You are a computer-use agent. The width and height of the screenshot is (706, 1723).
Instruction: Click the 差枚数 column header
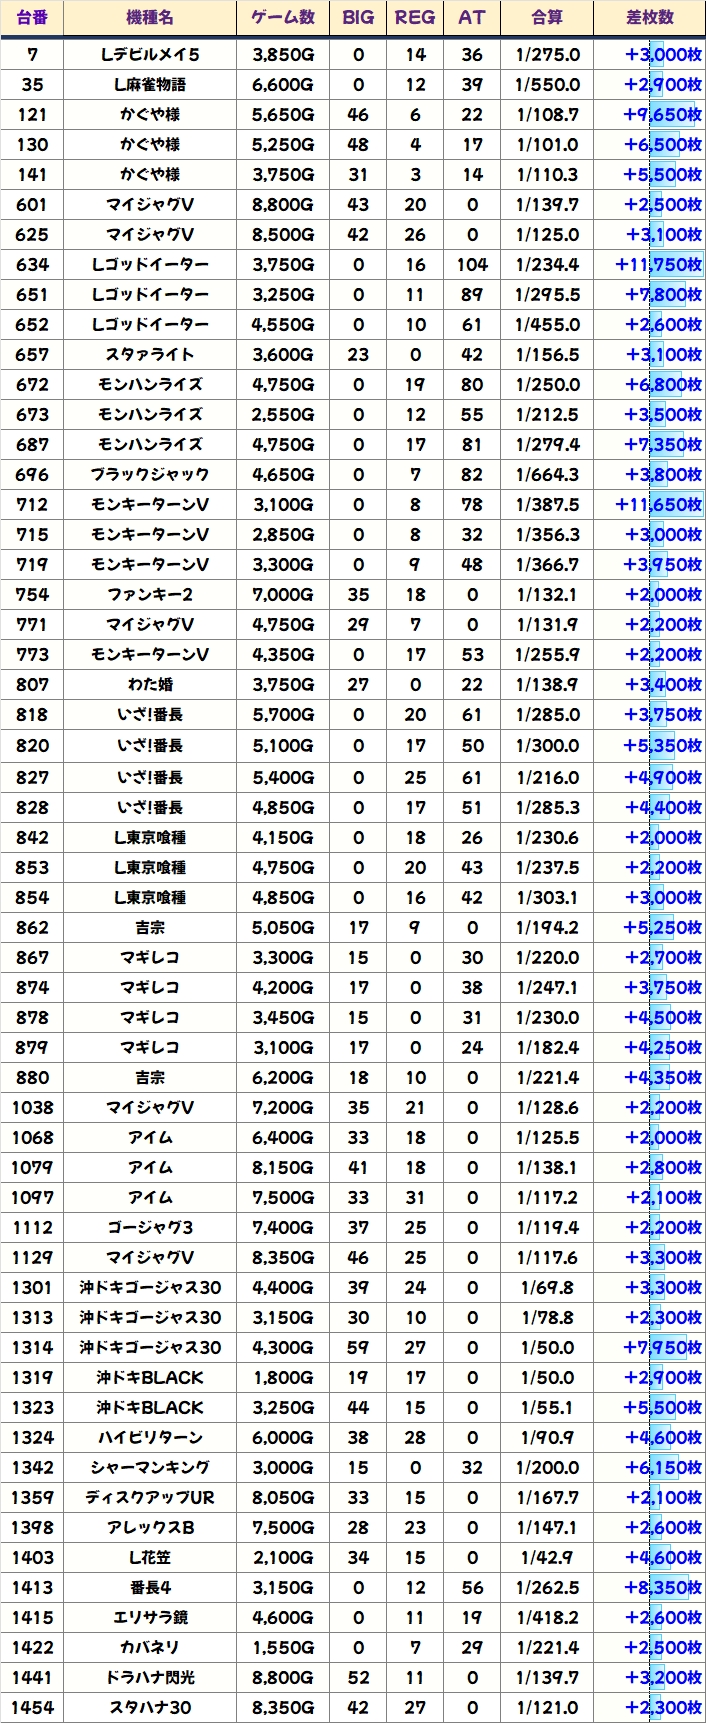pyautogui.click(x=650, y=17)
